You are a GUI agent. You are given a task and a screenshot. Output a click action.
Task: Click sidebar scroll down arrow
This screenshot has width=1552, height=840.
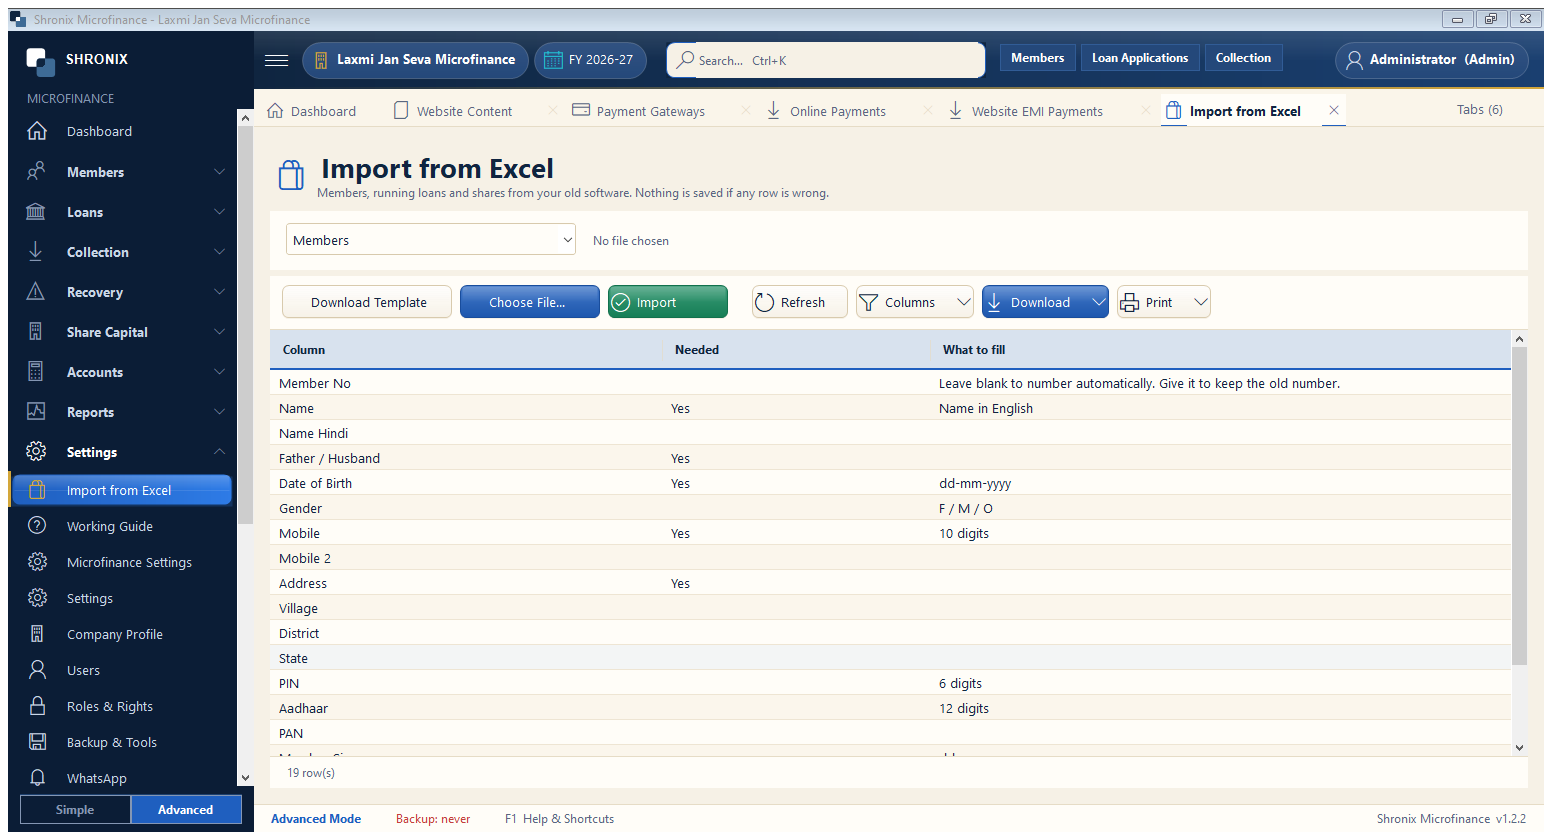tap(245, 778)
